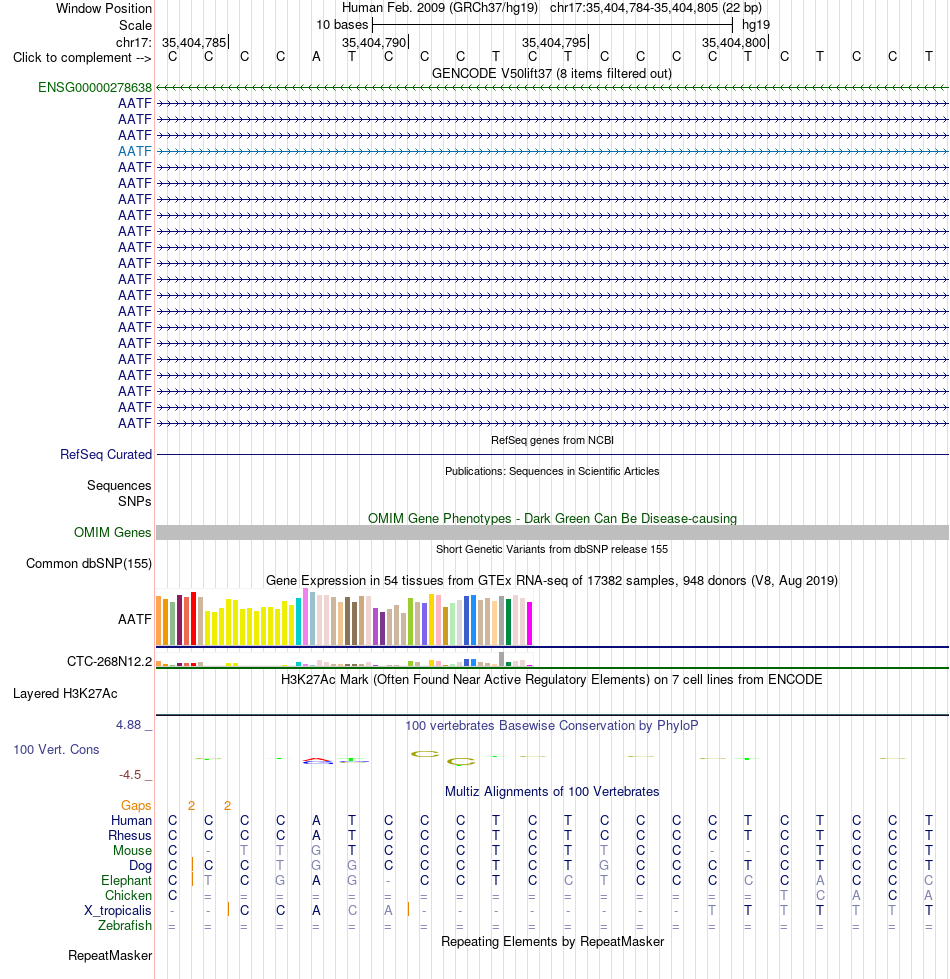
Task: Click 'Short Genetic Variants from dbSNP release 155' title
Action: 552,549
